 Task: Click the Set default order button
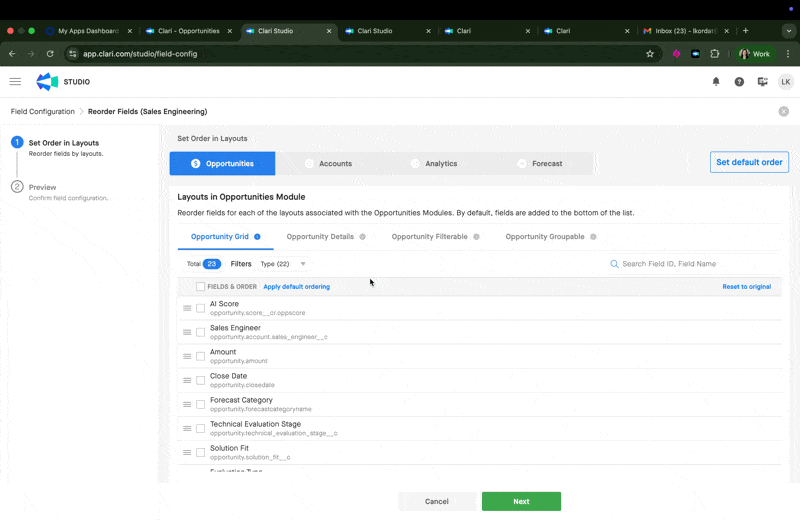[x=749, y=162]
